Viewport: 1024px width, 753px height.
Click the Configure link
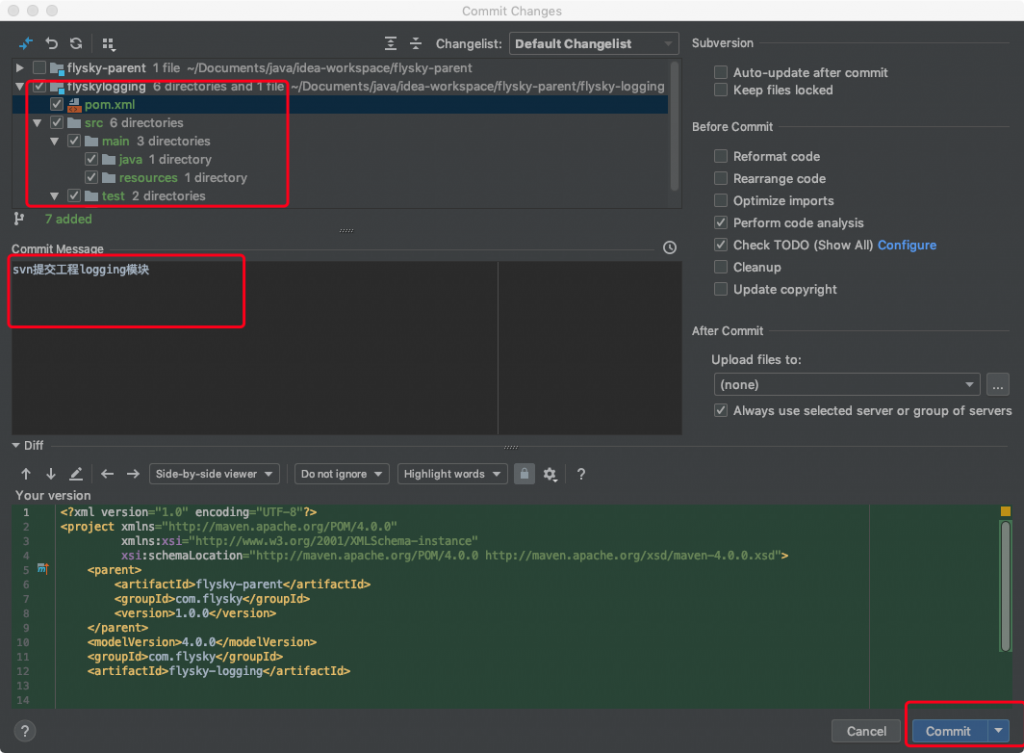(906, 245)
